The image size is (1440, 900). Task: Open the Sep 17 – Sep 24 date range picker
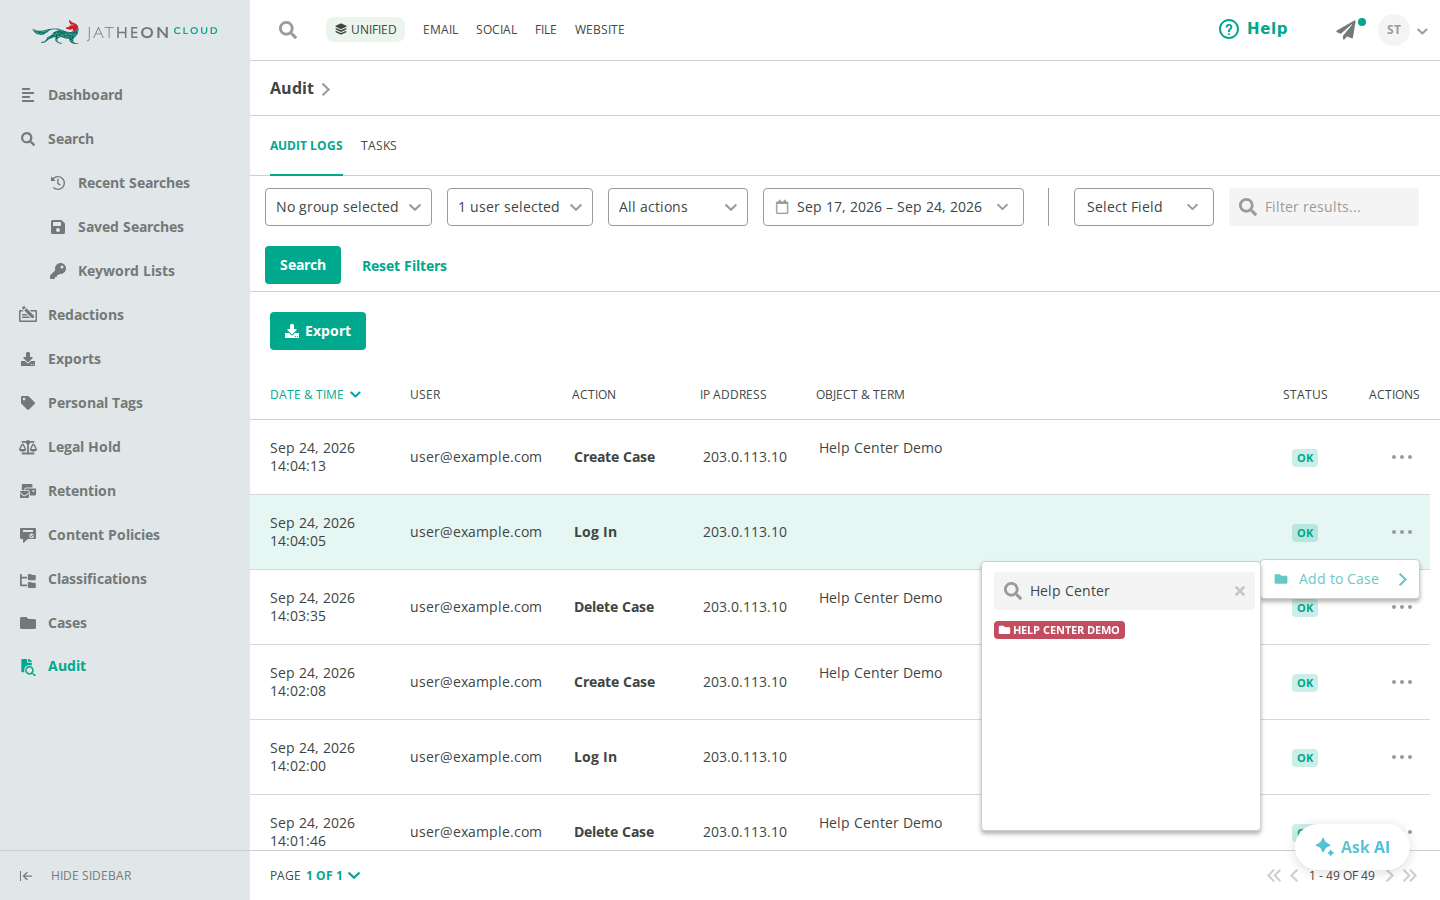pyautogui.click(x=893, y=207)
